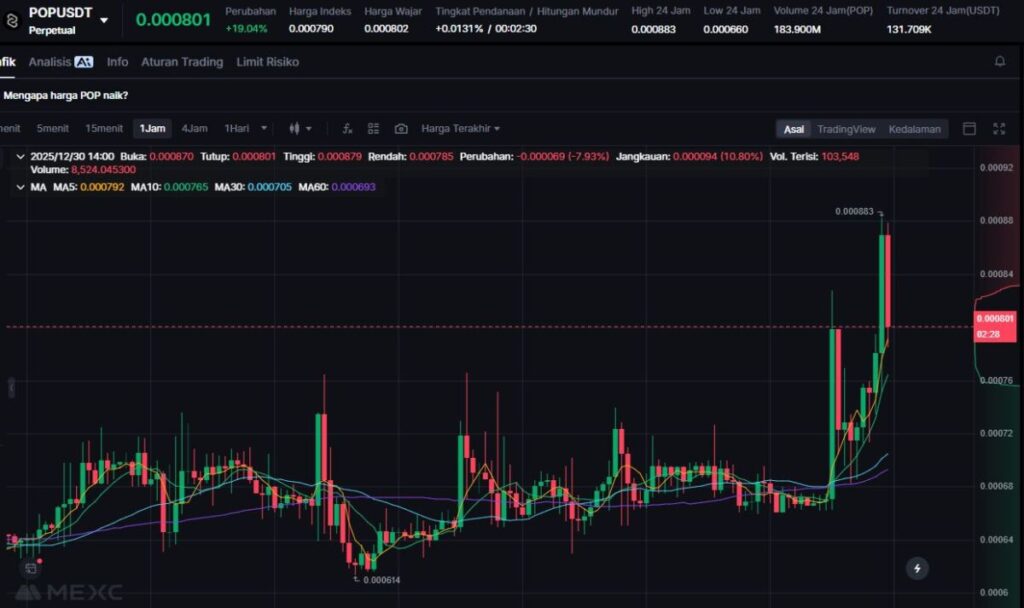
Task: Click the 'Mengapa harga POP naik?' link
Action: click(66, 96)
